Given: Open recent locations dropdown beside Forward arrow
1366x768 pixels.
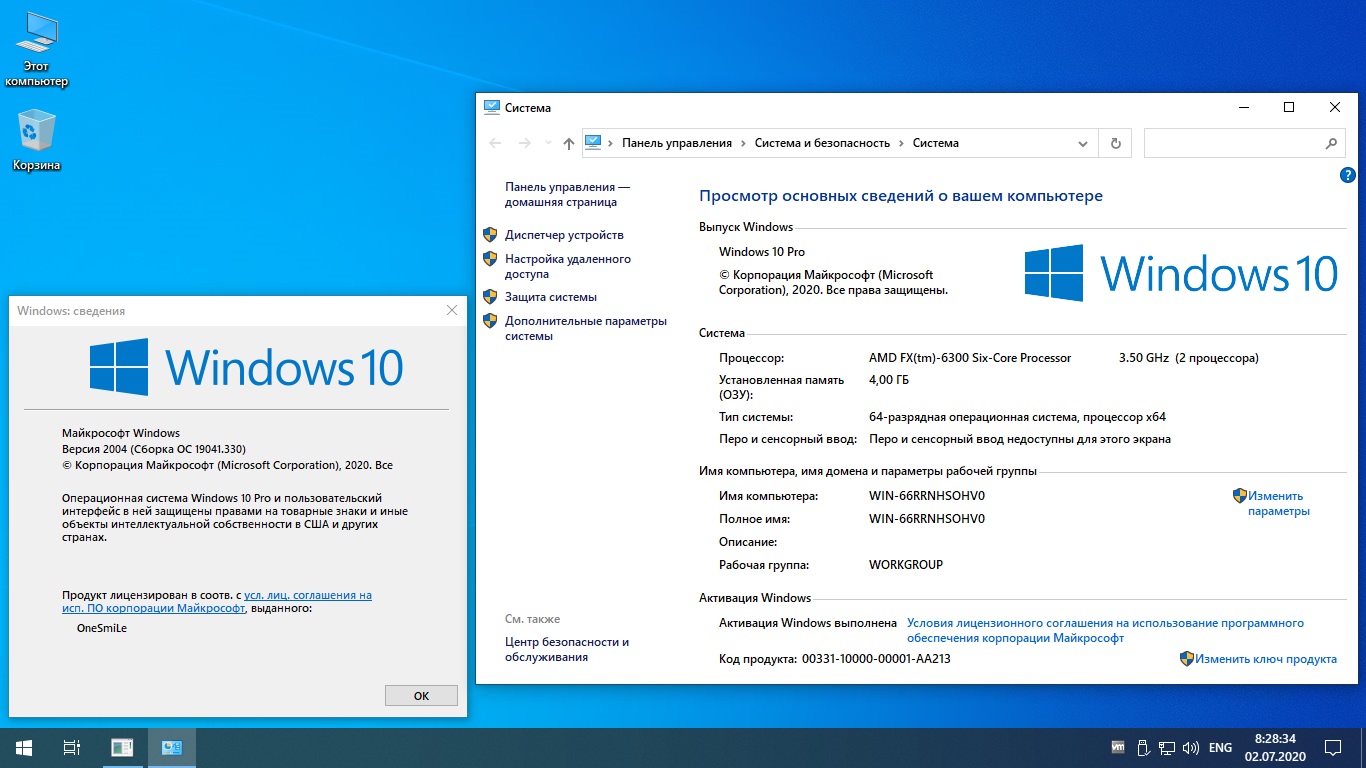Looking at the screenshot, I should click(547, 143).
